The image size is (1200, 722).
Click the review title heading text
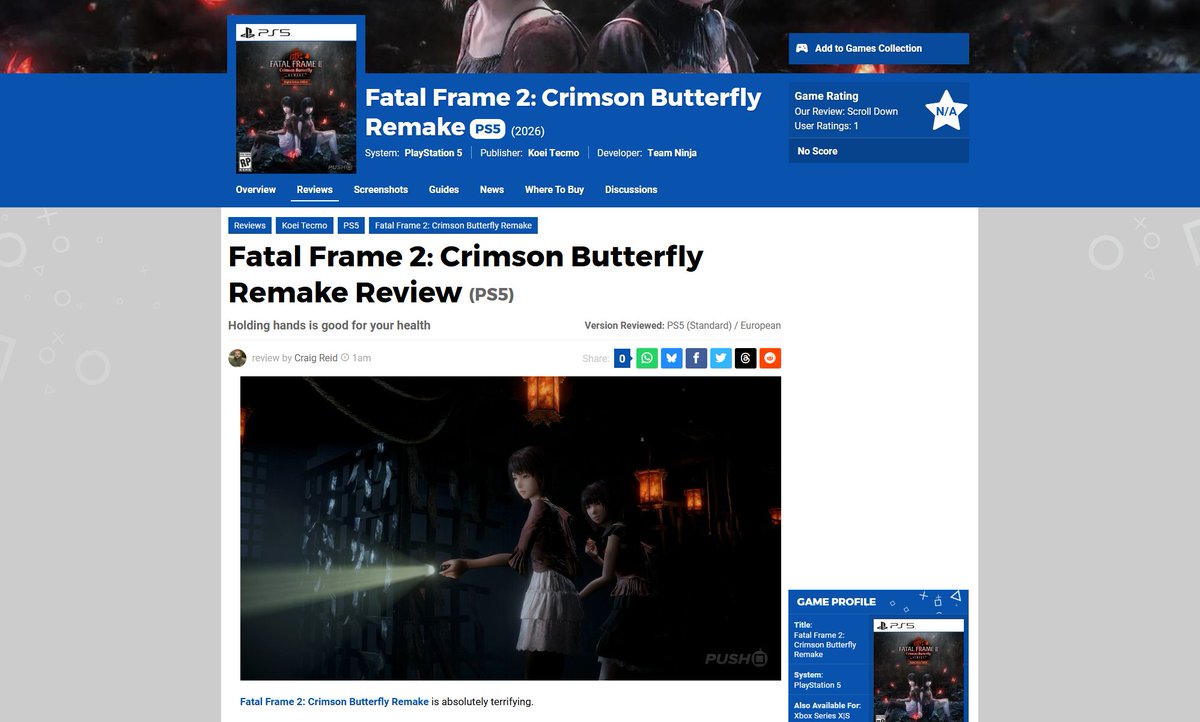(x=466, y=274)
